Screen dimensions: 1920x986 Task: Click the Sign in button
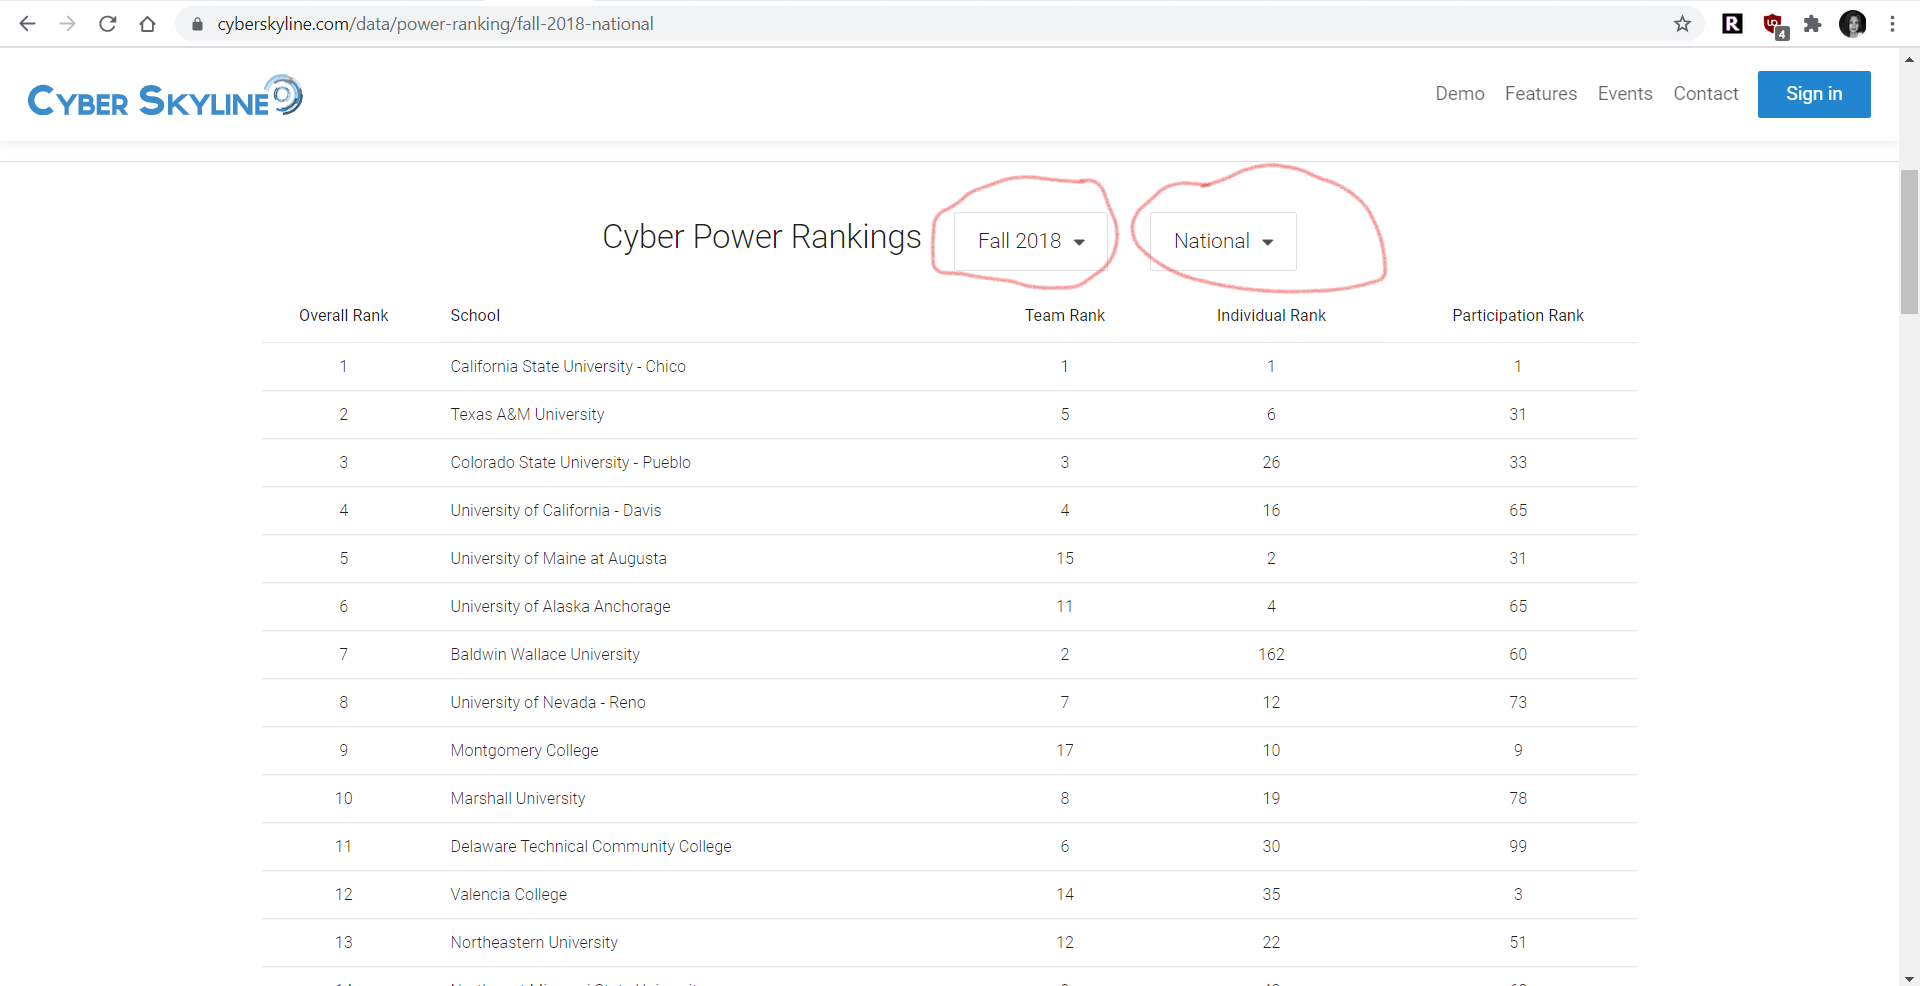[x=1814, y=94]
